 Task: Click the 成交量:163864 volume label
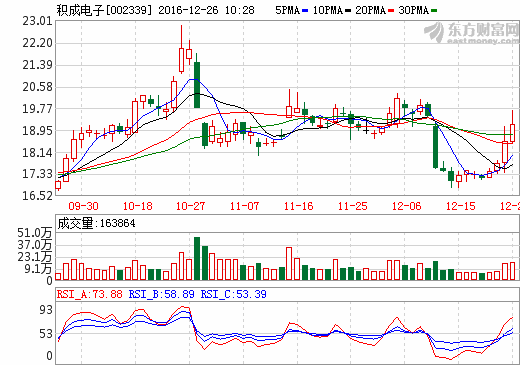(96, 223)
